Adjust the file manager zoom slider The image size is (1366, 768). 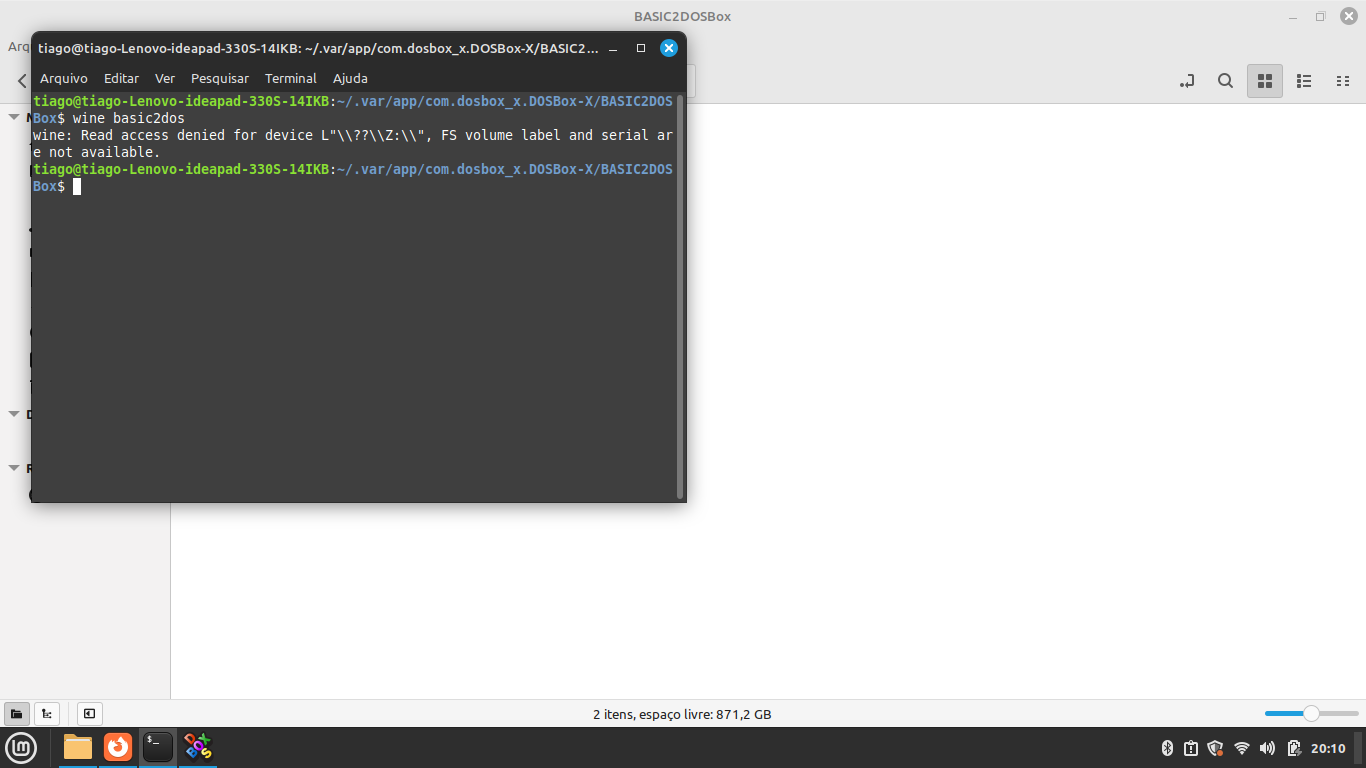(x=1311, y=713)
